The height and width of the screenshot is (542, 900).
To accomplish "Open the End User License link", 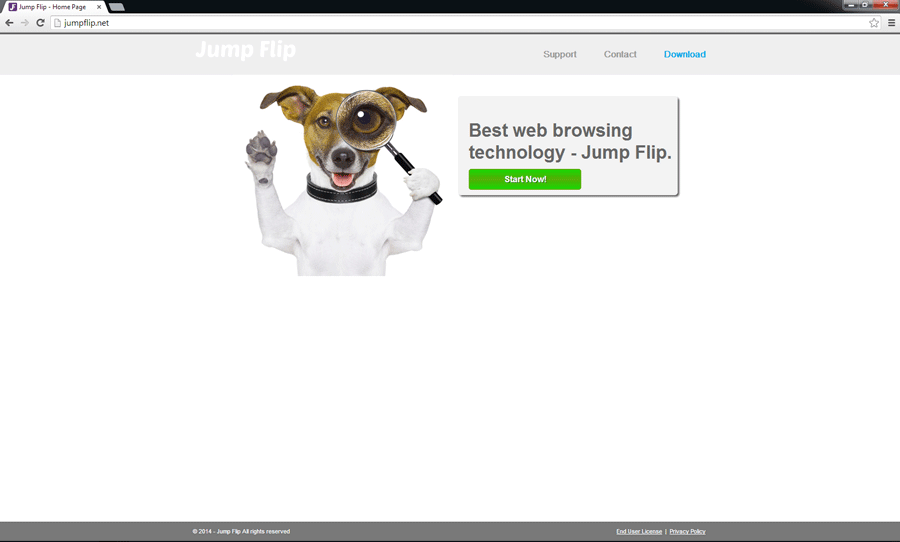I will pyautogui.click(x=639, y=532).
